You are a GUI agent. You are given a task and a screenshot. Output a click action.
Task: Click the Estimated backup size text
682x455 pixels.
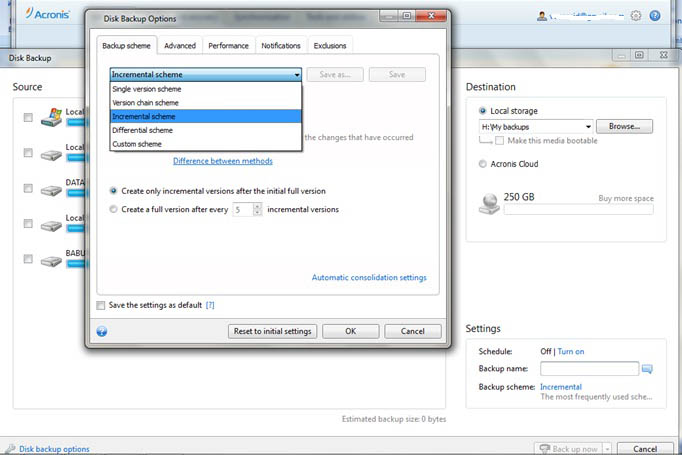pyautogui.click(x=394, y=419)
